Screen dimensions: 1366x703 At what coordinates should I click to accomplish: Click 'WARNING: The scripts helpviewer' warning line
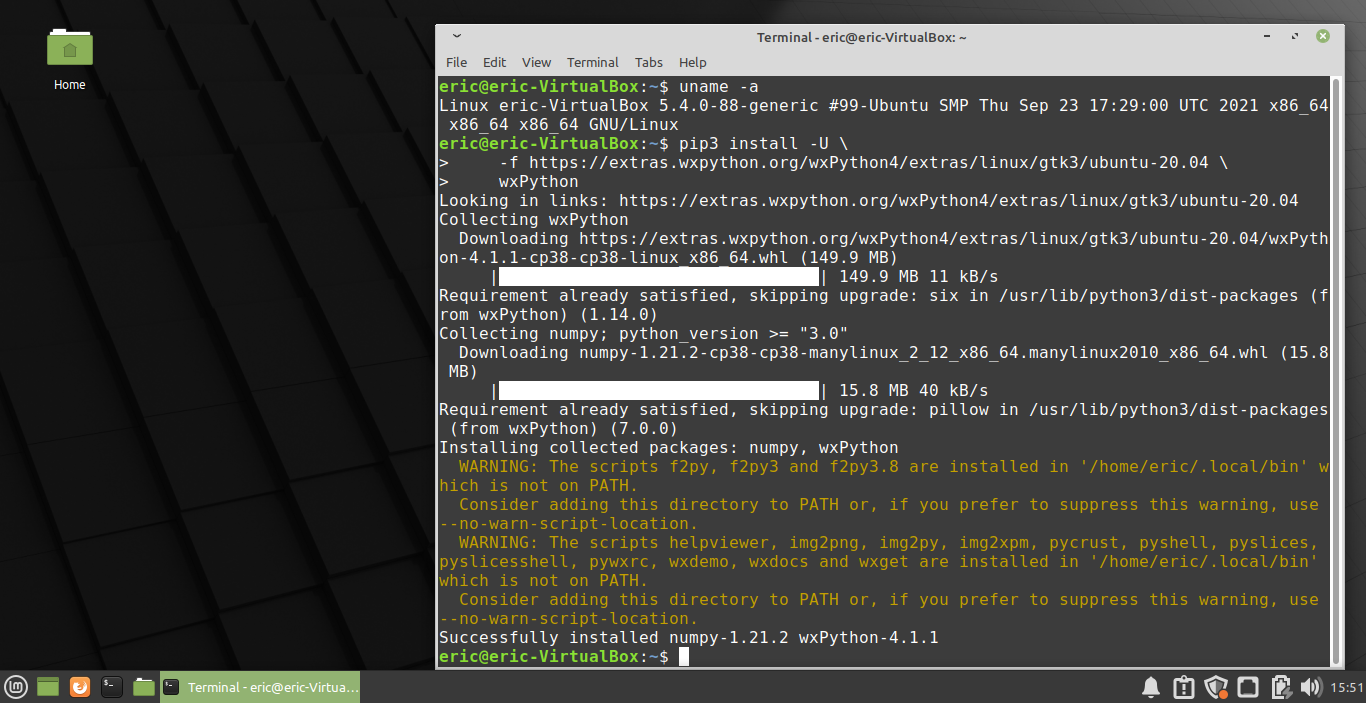(889, 543)
